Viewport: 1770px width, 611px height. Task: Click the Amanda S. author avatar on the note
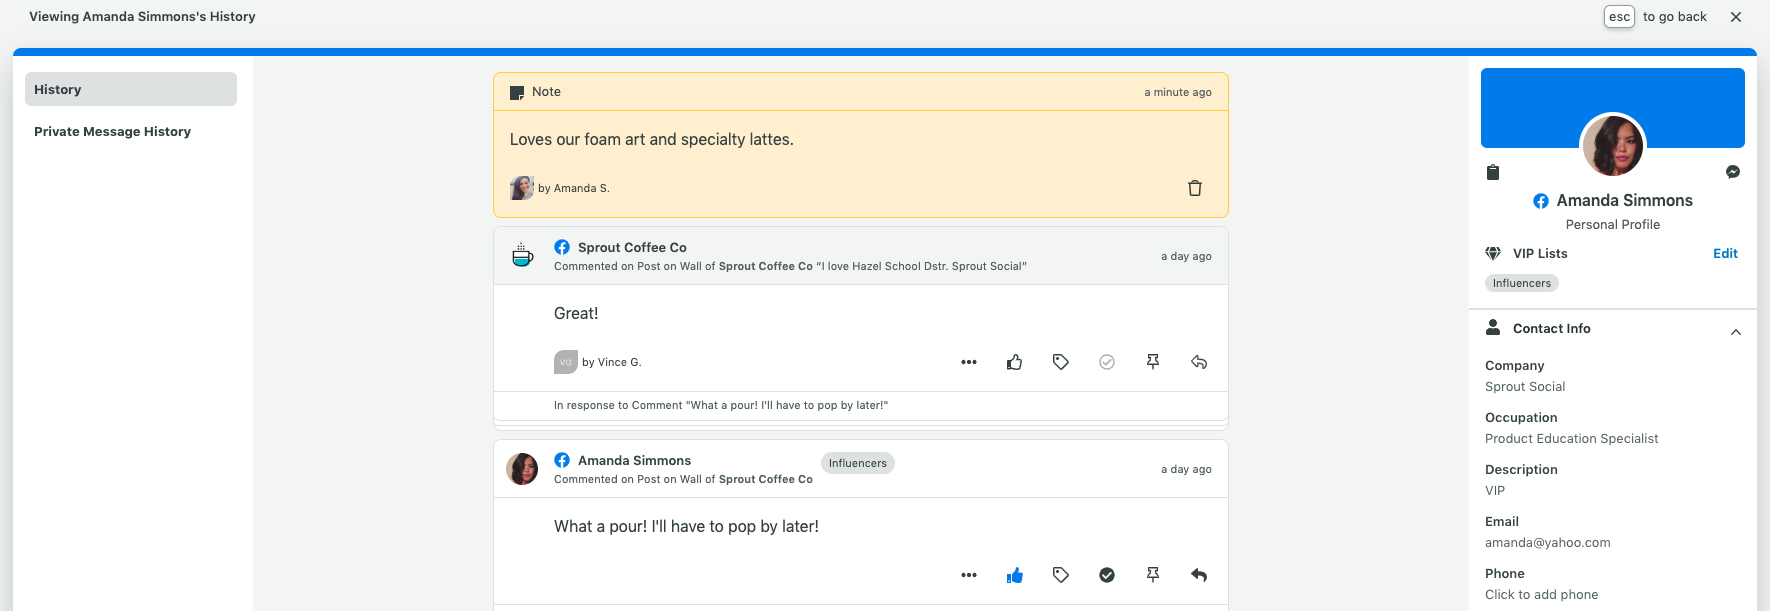pyautogui.click(x=522, y=188)
